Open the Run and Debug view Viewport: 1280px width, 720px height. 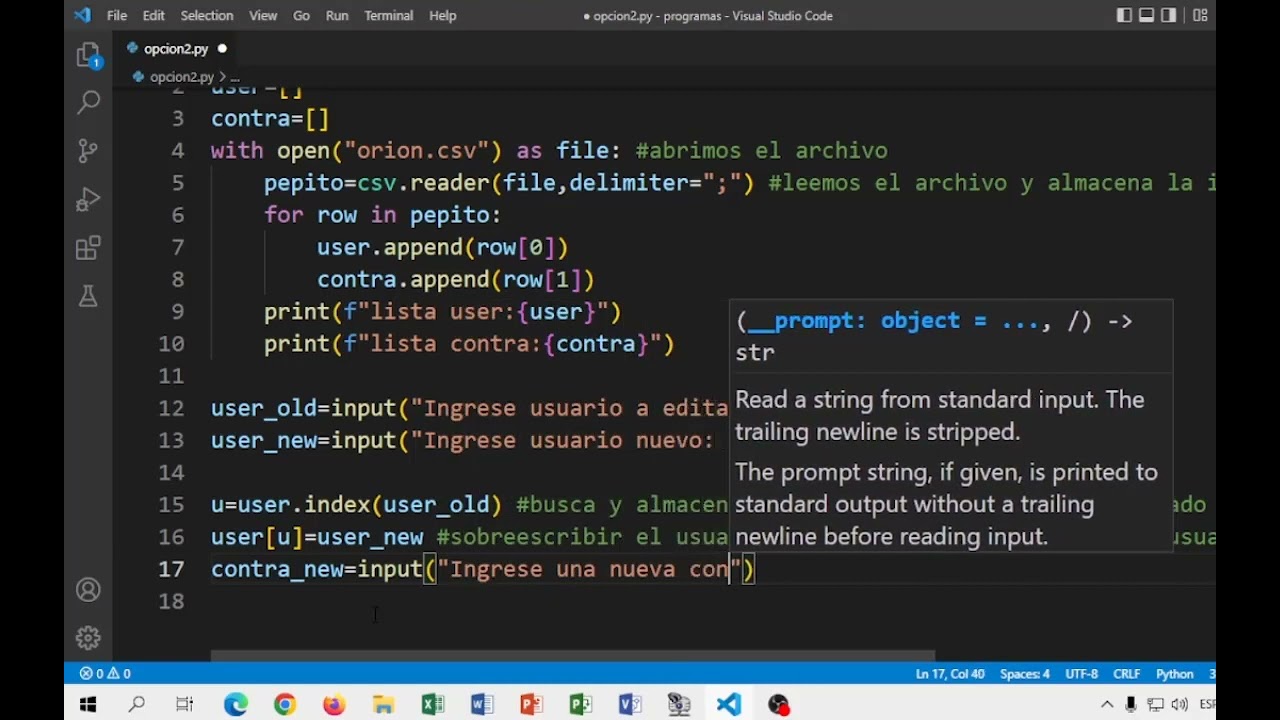[89, 199]
